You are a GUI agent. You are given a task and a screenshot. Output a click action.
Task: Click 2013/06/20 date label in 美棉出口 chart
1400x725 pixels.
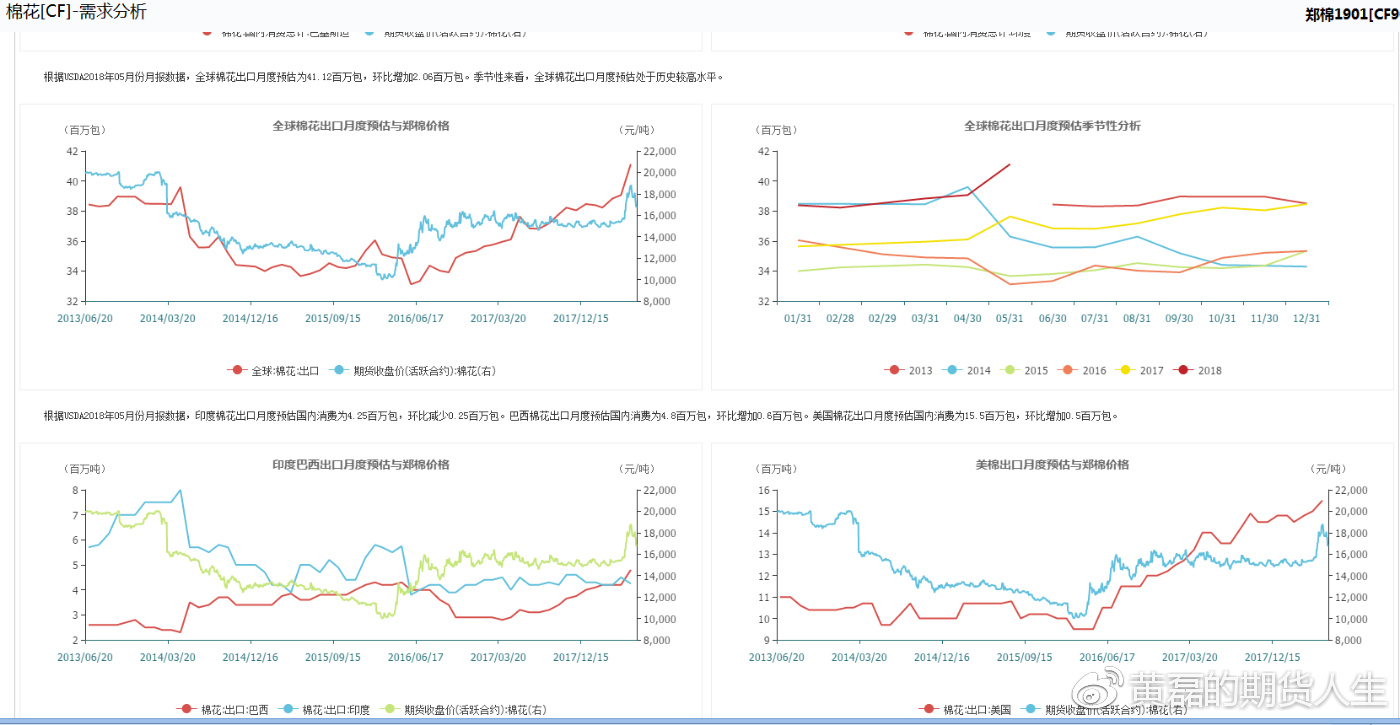776,657
